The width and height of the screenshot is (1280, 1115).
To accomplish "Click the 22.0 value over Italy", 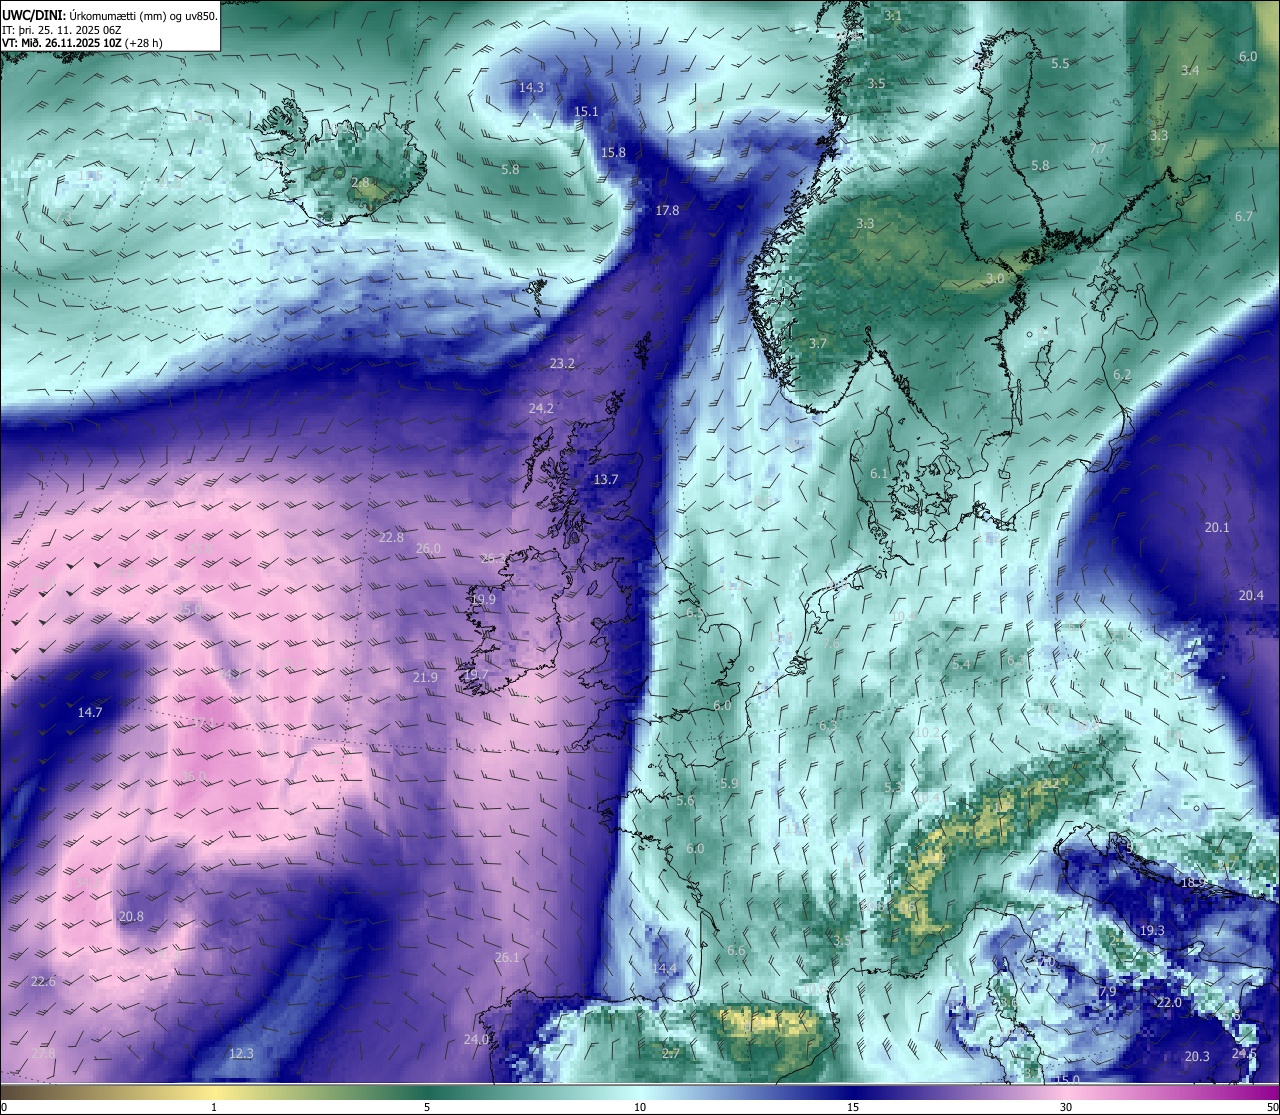I will pos(1169,1002).
